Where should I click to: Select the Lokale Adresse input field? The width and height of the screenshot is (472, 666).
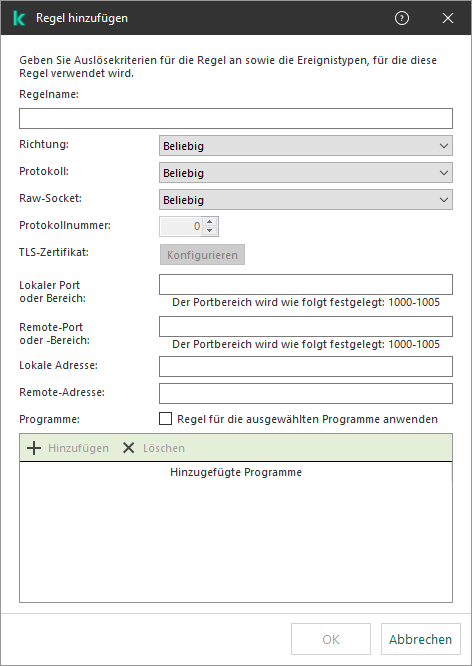306,367
